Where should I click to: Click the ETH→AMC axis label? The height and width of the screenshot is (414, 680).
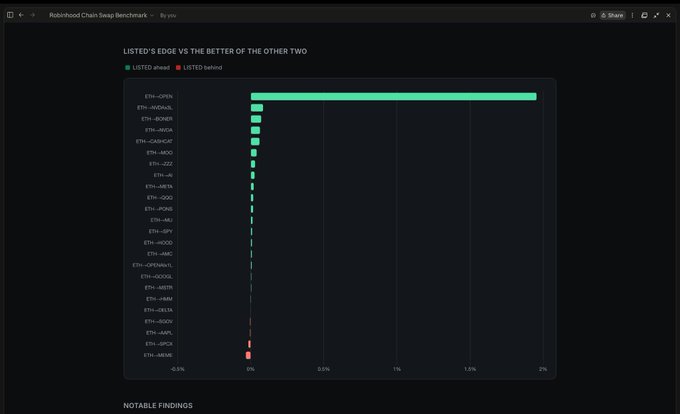click(160, 254)
